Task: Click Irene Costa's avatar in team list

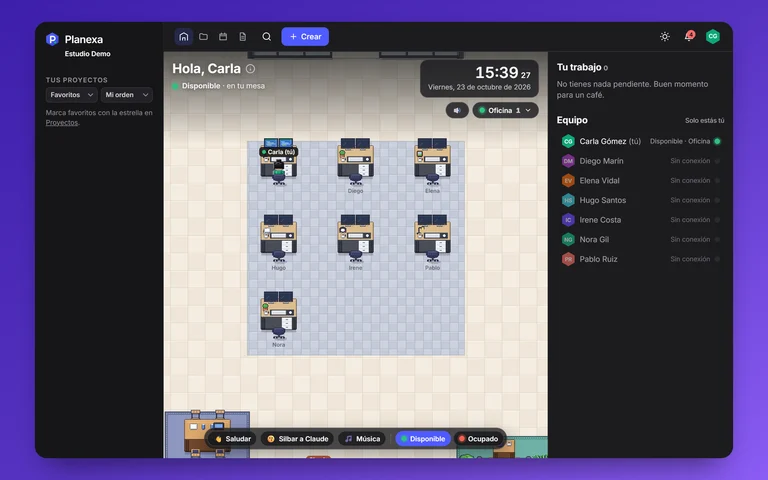Action: [568, 219]
